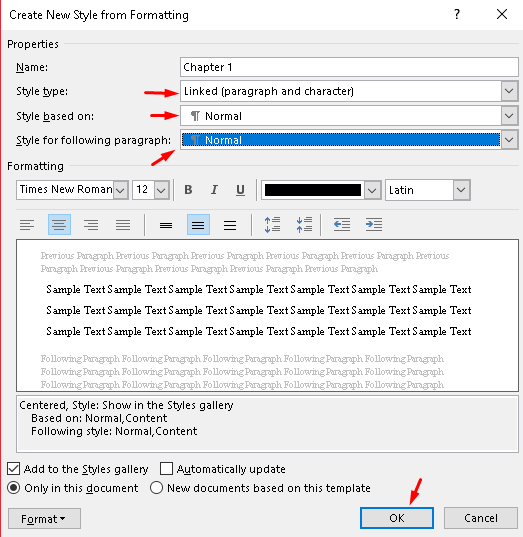Select New documents based on this template
The width and height of the screenshot is (523, 537).
[156, 488]
